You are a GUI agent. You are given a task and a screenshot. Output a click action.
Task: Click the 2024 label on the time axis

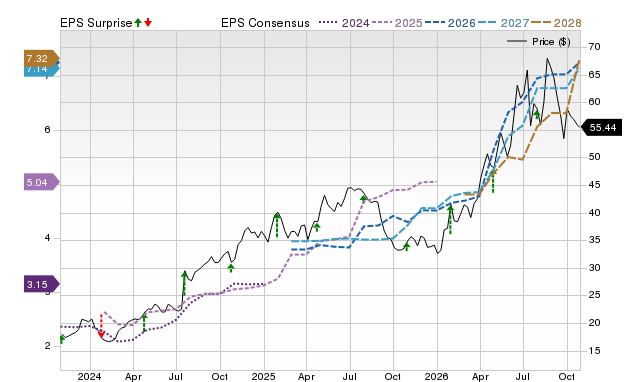89,376
